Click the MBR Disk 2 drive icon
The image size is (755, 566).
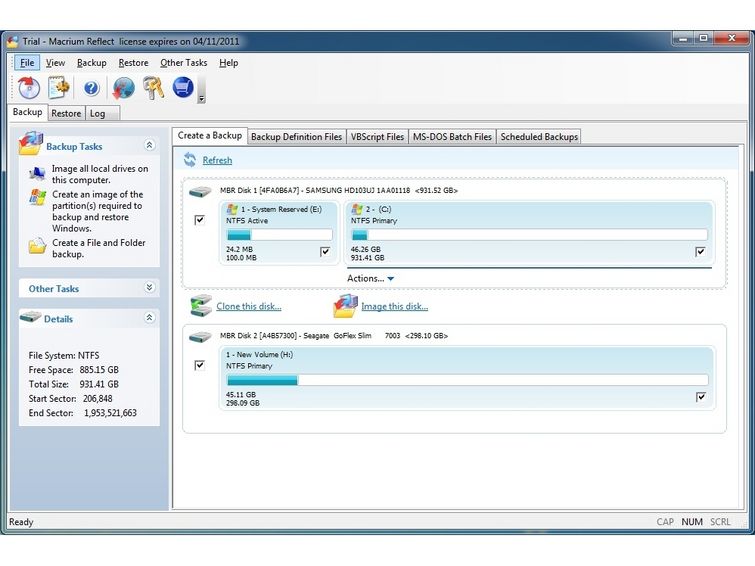[200, 337]
